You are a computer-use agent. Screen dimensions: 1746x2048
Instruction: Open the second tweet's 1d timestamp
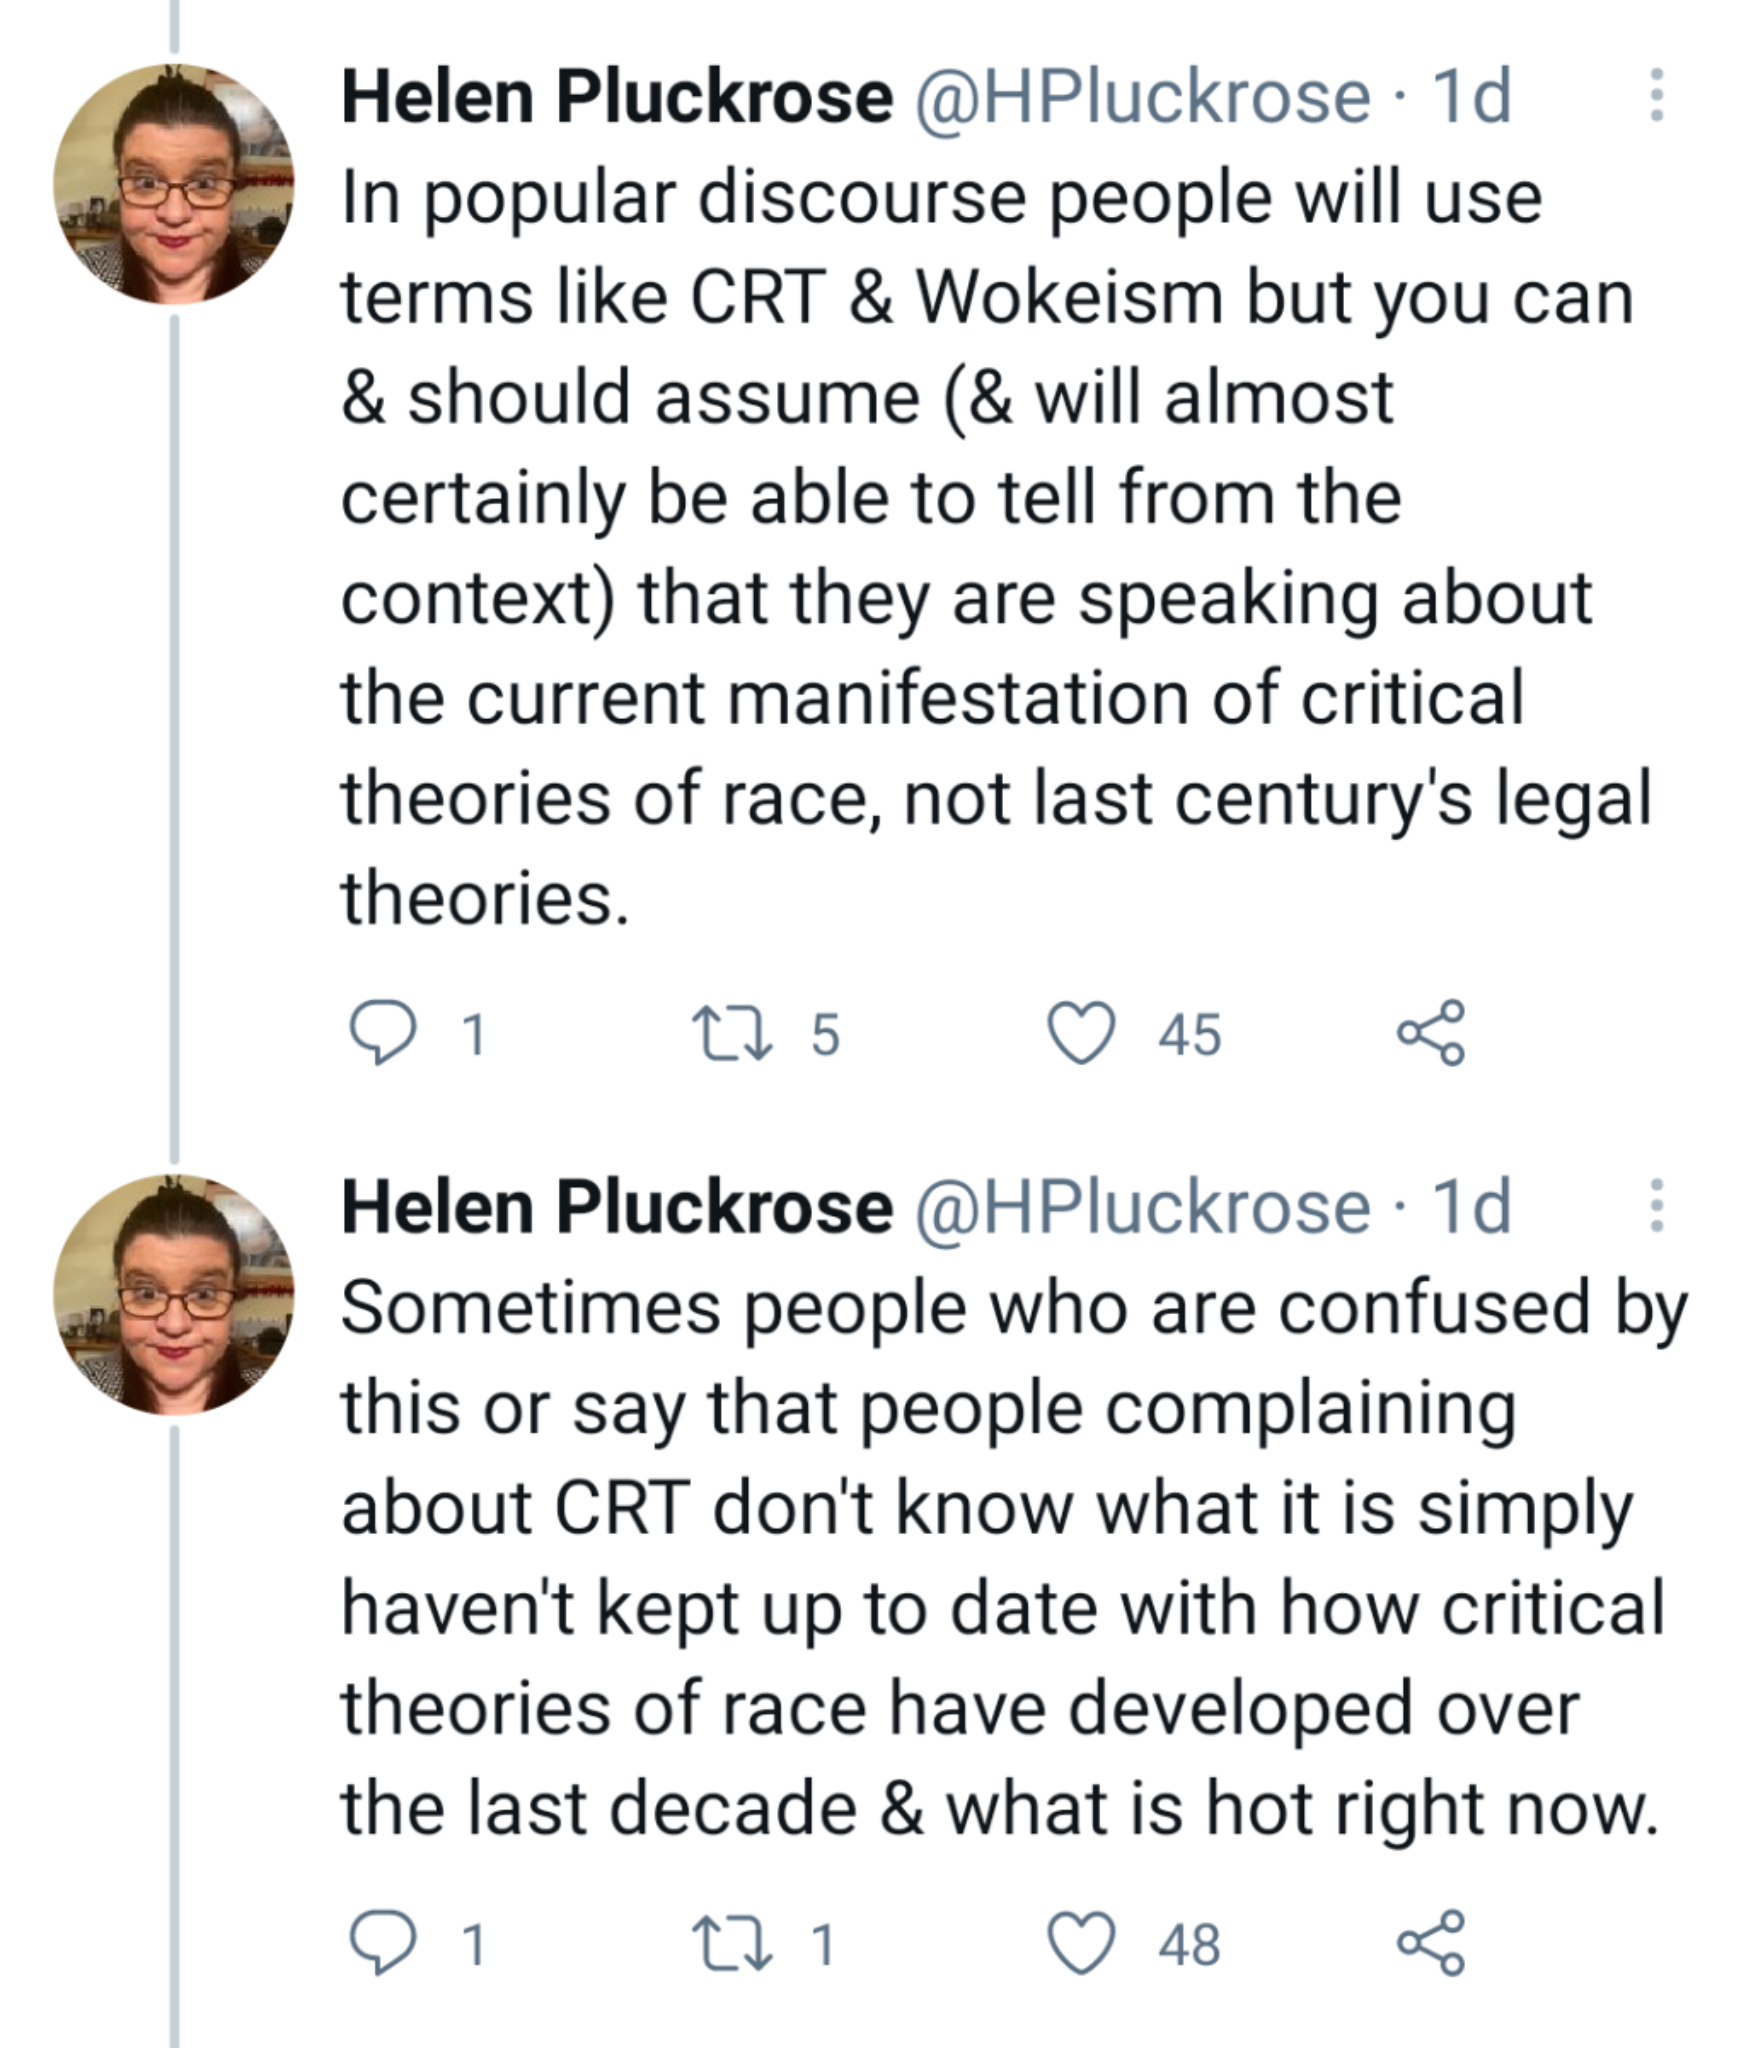(1471, 1207)
